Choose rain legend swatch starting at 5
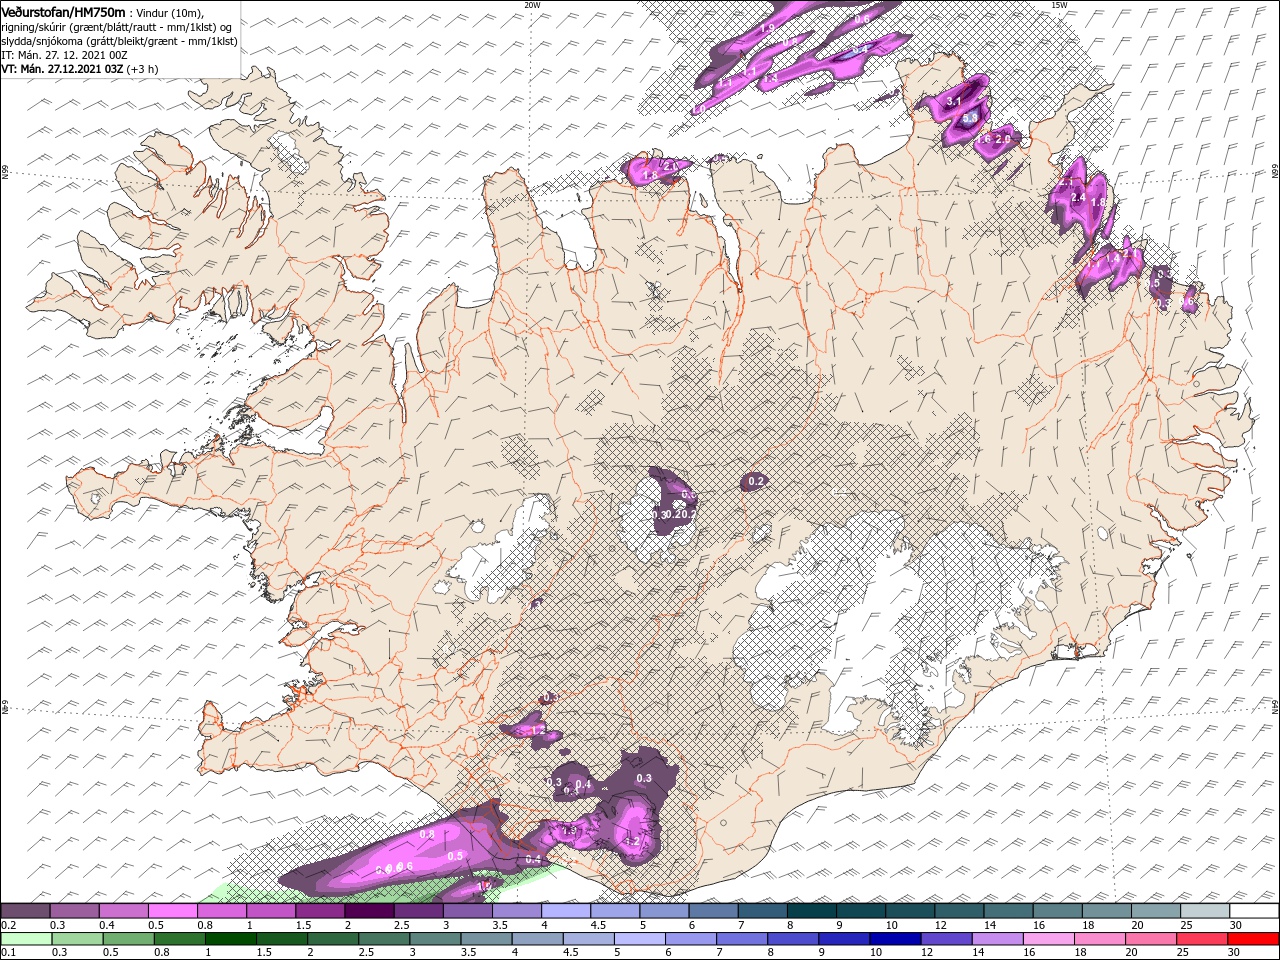The width and height of the screenshot is (1280, 960). click(640, 939)
